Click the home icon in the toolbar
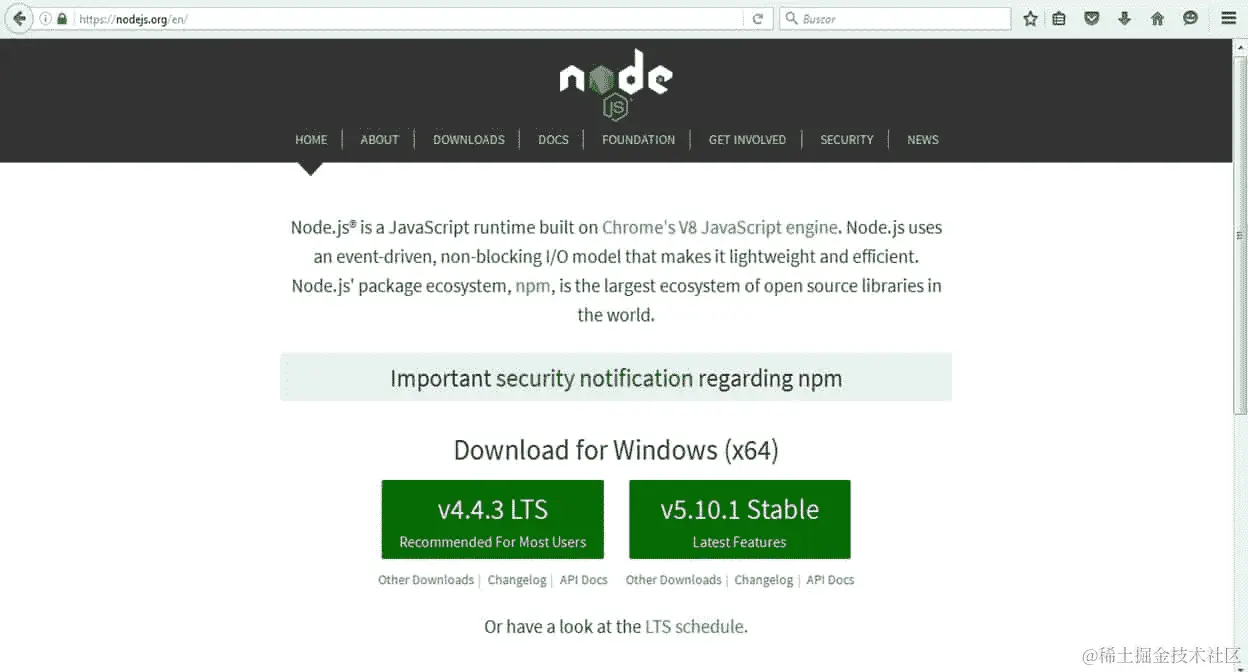The image size is (1248, 672). click(x=1155, y=17)
